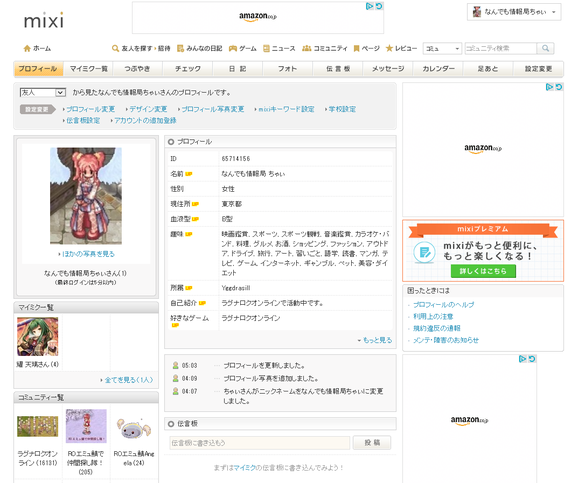Open the friend search magnifier icon
Image resolution: width=585 pixels, height=483 pixels.
click(x=115, y=48)
